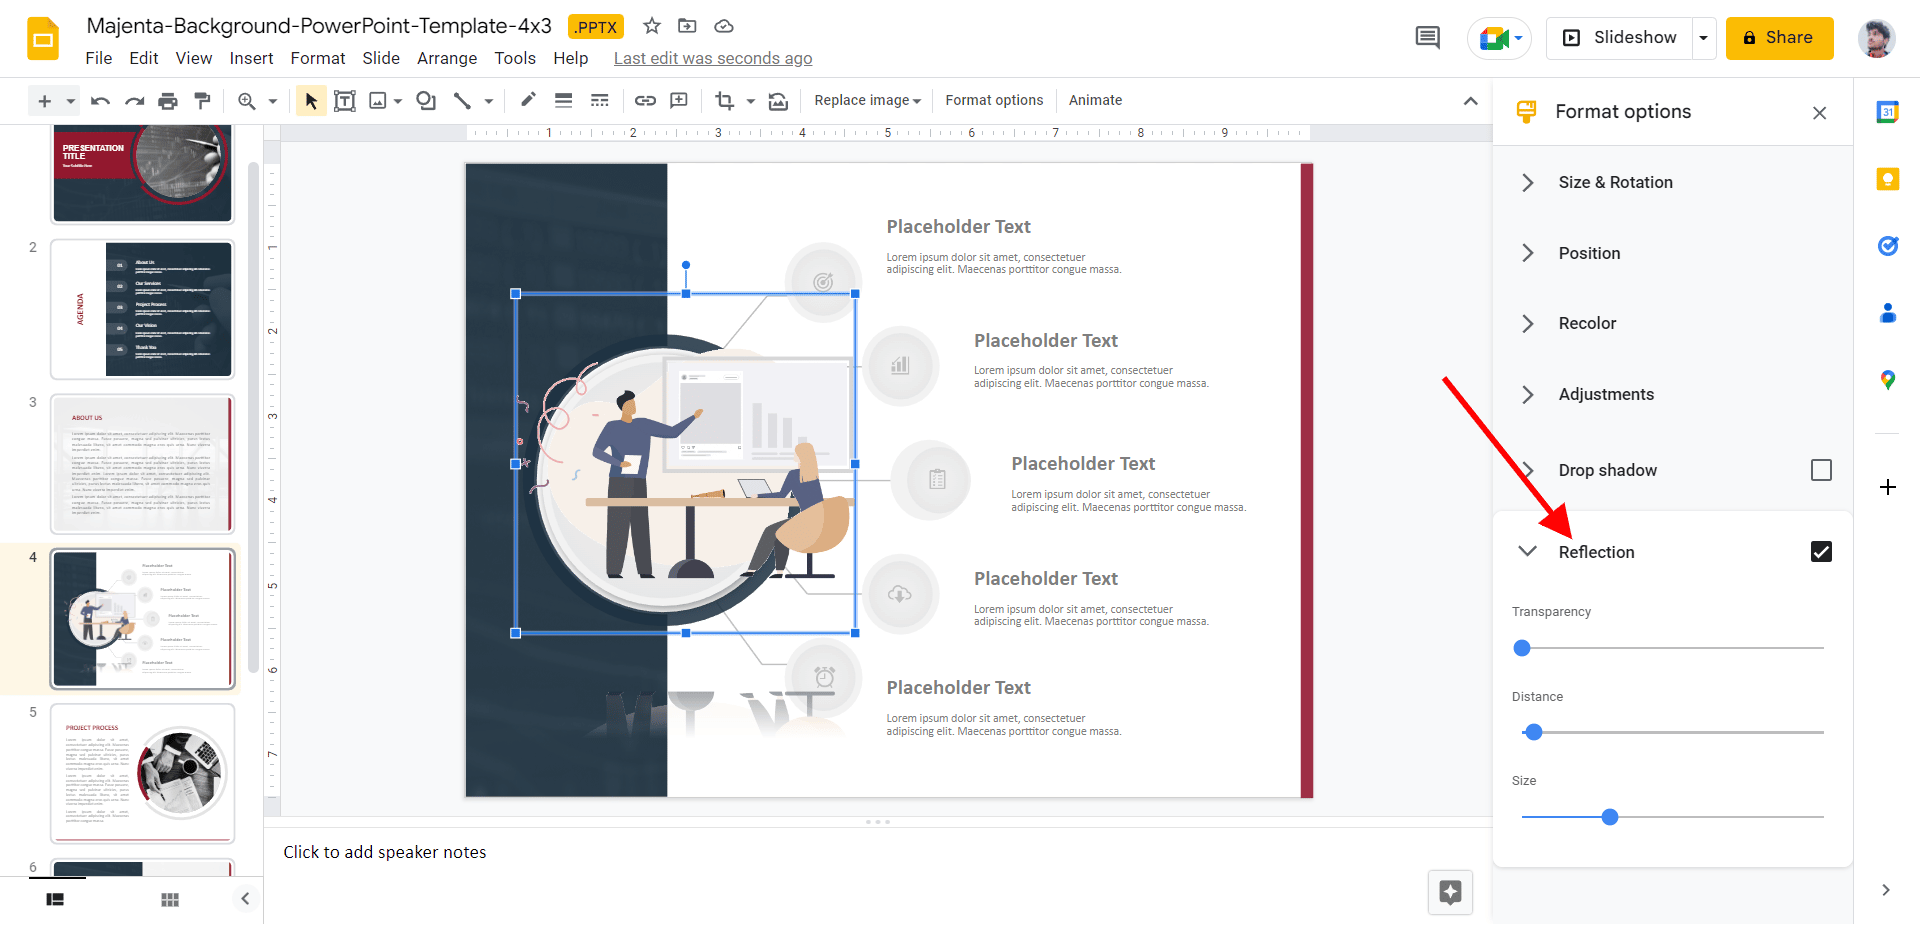Select the paint format tool
1921x925 pixels.
[x=202, y=101]
